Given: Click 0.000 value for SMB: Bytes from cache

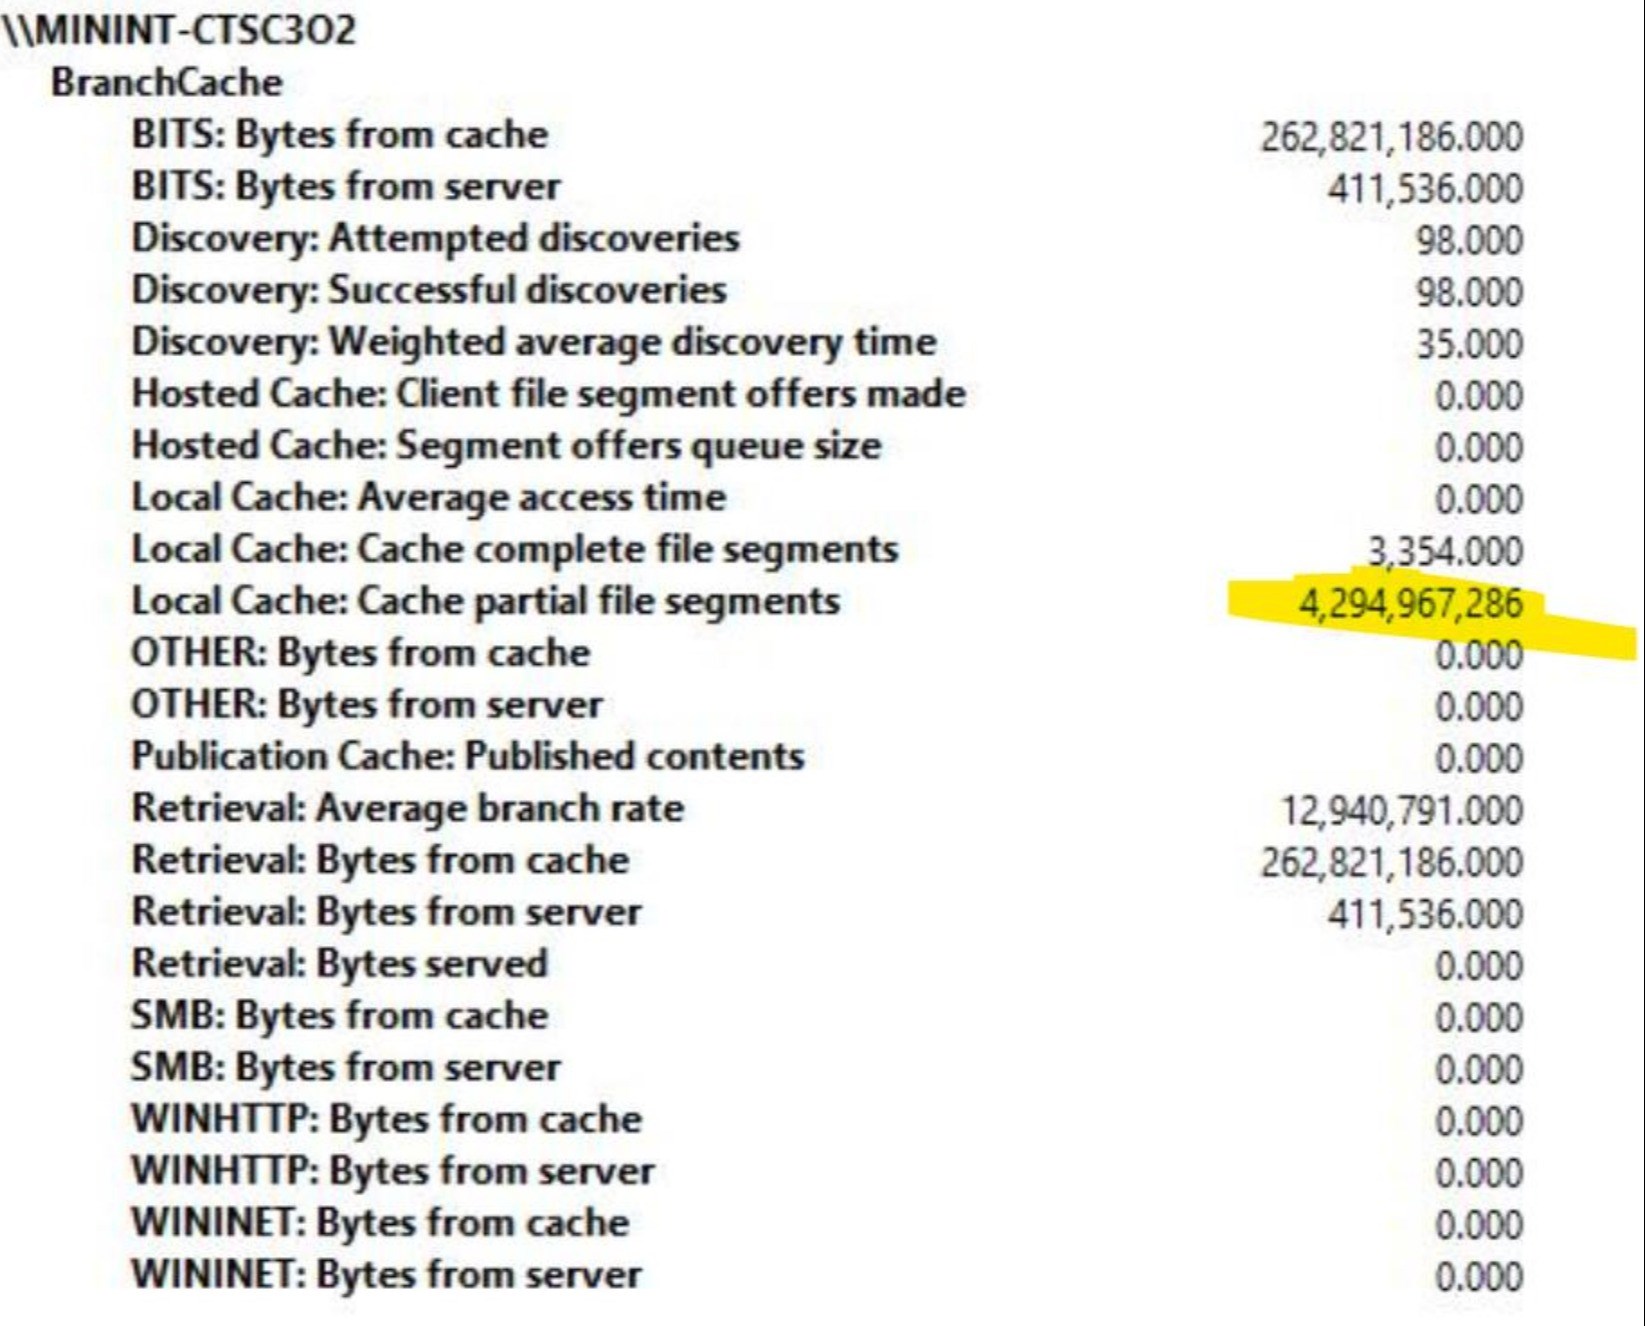Looking at the screenshot, I should click(1480, 1019).
